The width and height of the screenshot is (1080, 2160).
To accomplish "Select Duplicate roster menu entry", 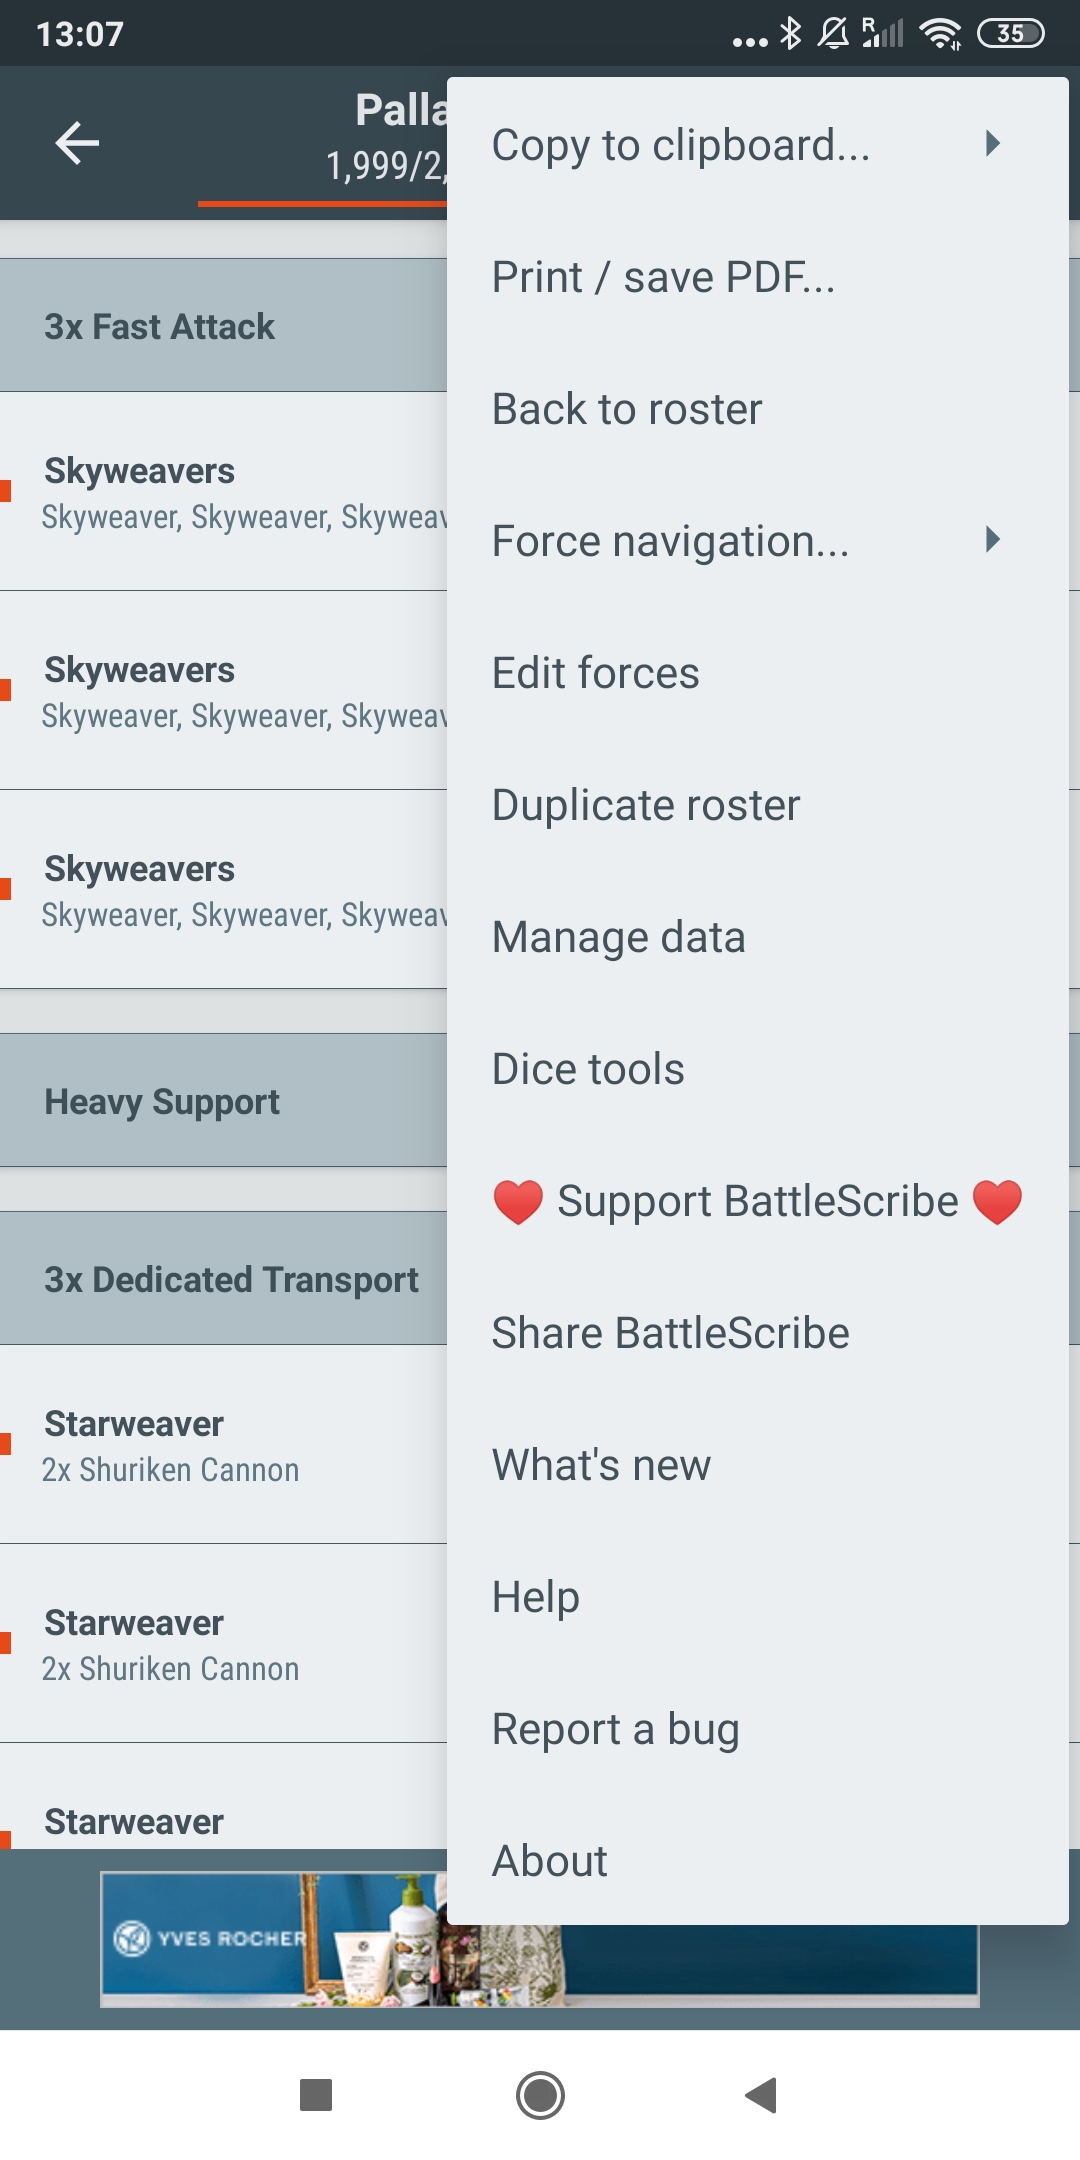I will tap(646, 805).
